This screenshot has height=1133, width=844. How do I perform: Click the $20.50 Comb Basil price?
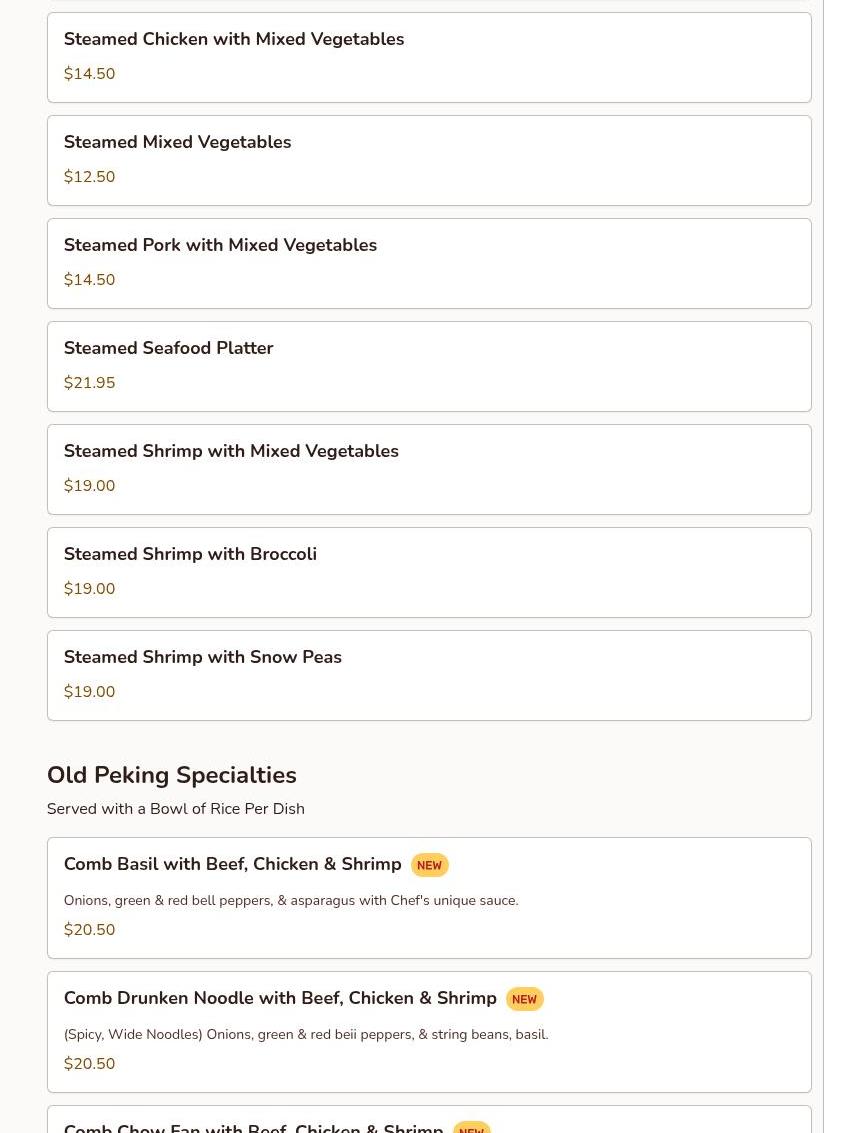tap(89, 930)
